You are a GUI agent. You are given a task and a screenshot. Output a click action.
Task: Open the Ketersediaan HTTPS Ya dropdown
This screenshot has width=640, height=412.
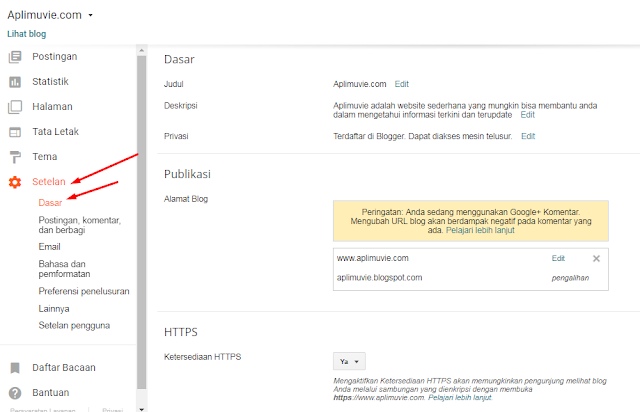(x=349, y=361)
